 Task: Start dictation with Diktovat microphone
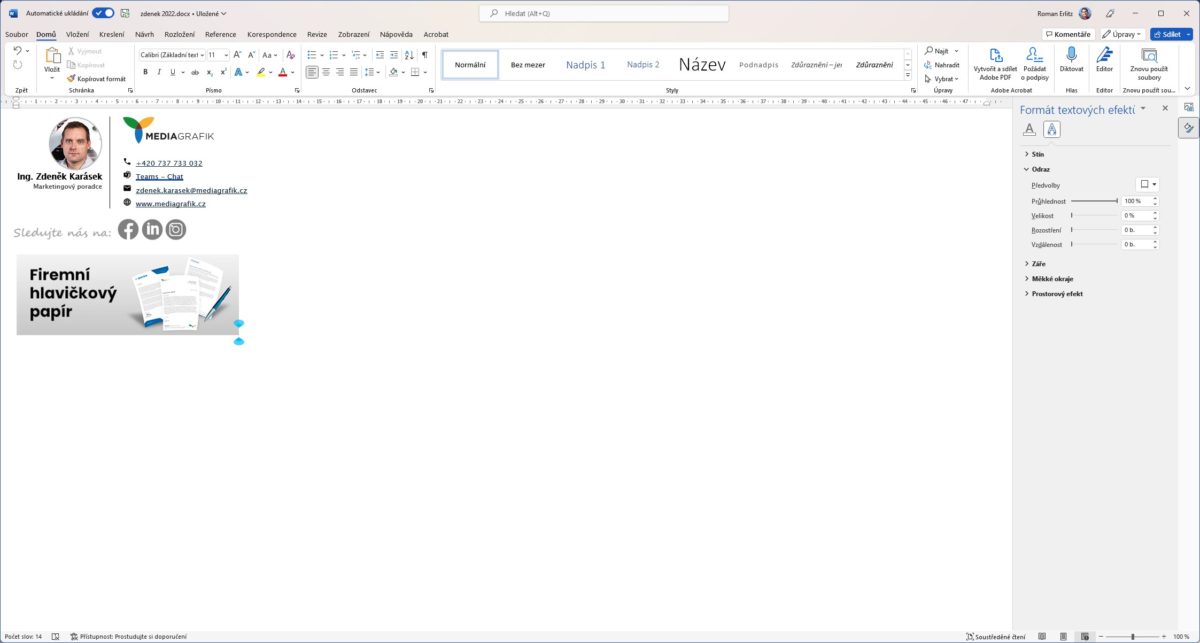(1071, 60)
